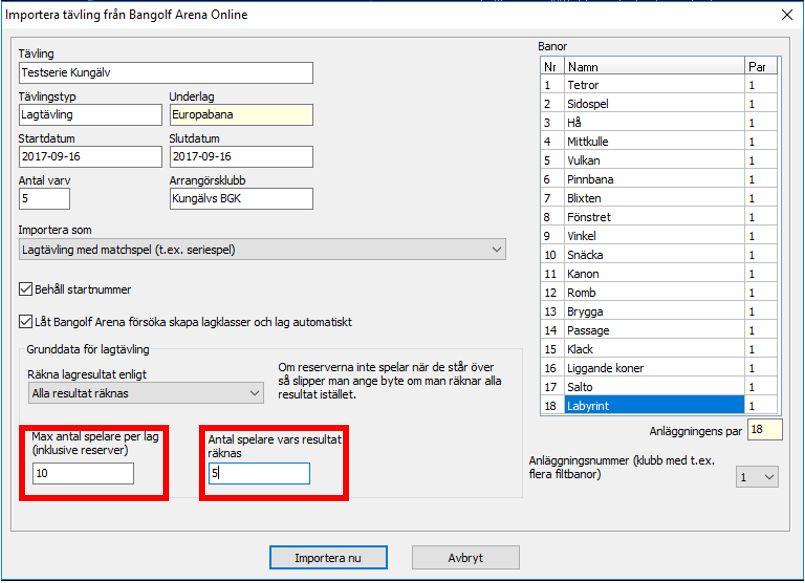Click the Anläggningens par field
The width and height of the screenshot is (805, 583).
tap(765, 430)
